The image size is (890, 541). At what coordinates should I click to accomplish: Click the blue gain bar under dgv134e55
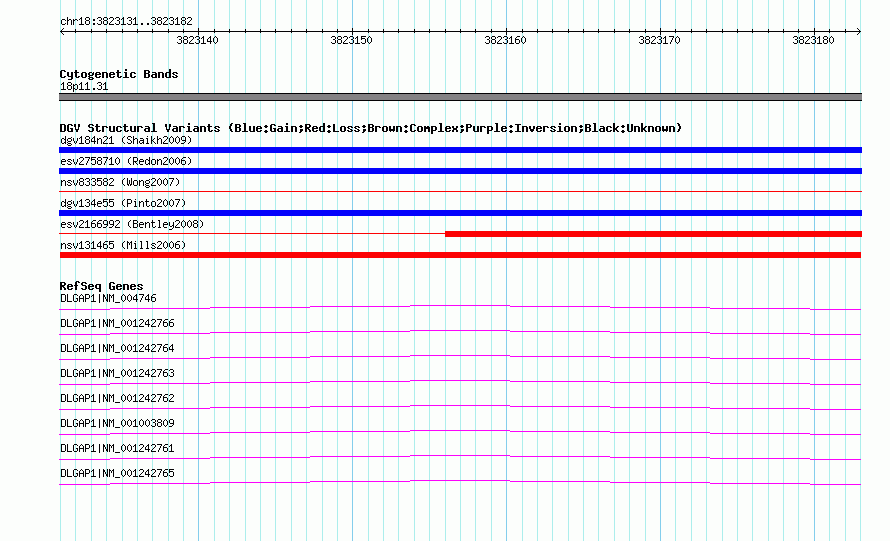[460, 213]
